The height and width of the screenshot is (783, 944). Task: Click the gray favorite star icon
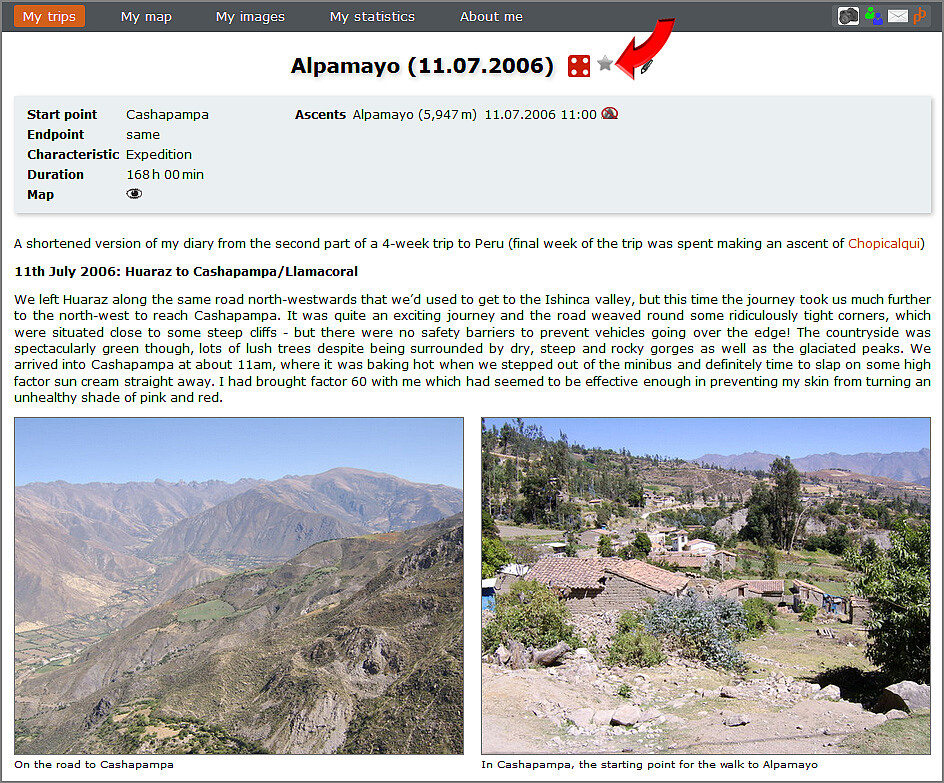(x=605, y=63)
